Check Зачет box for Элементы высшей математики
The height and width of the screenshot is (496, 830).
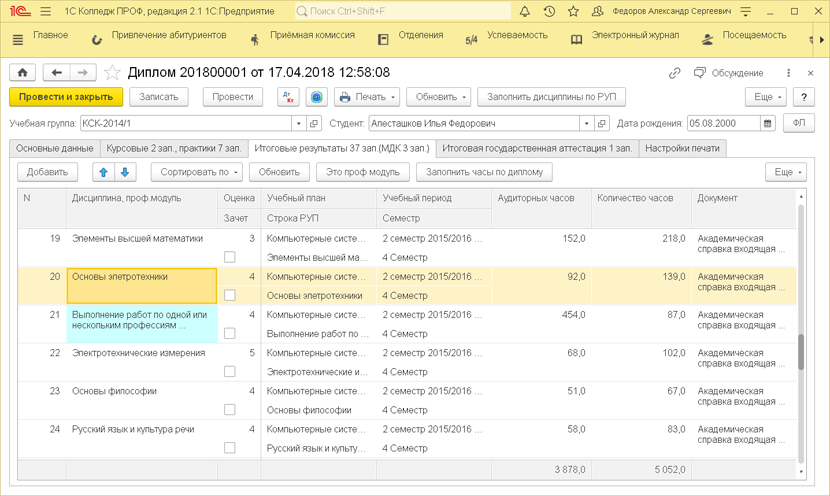coord(230,258)
